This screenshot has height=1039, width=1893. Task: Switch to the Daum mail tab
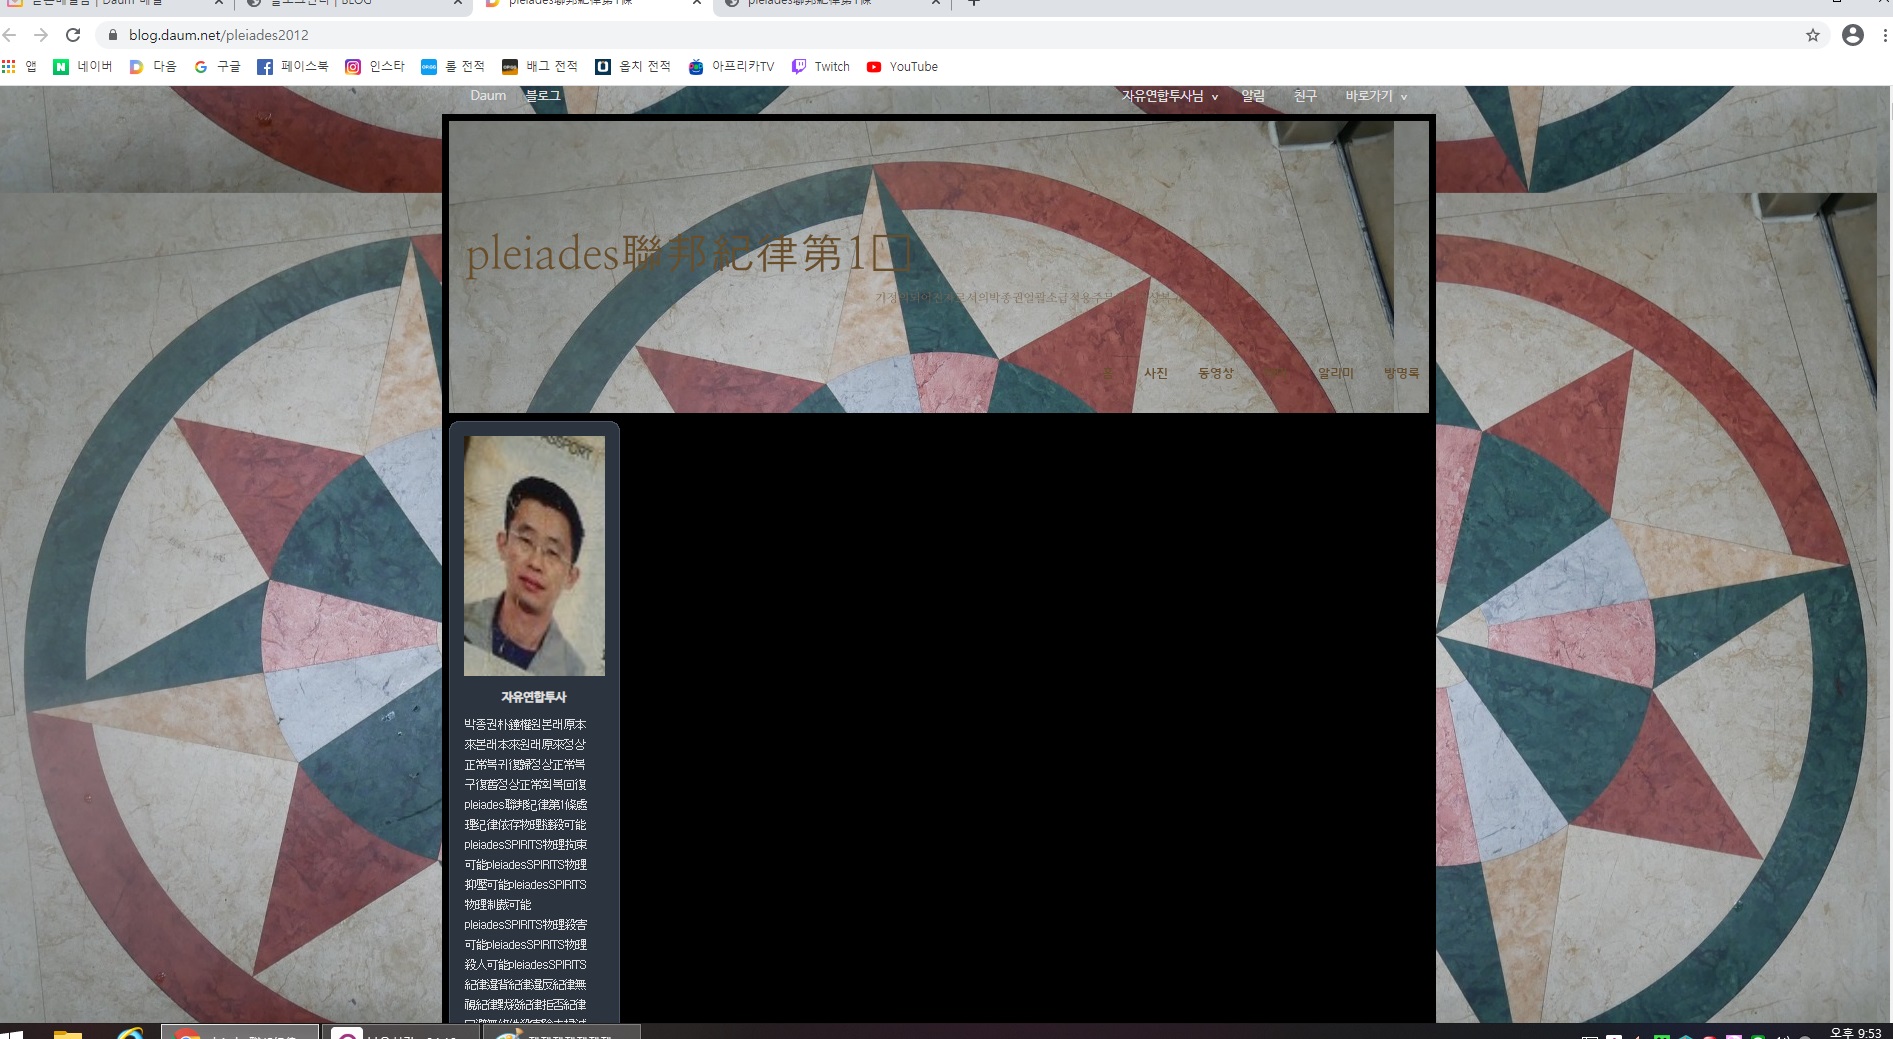110,4
